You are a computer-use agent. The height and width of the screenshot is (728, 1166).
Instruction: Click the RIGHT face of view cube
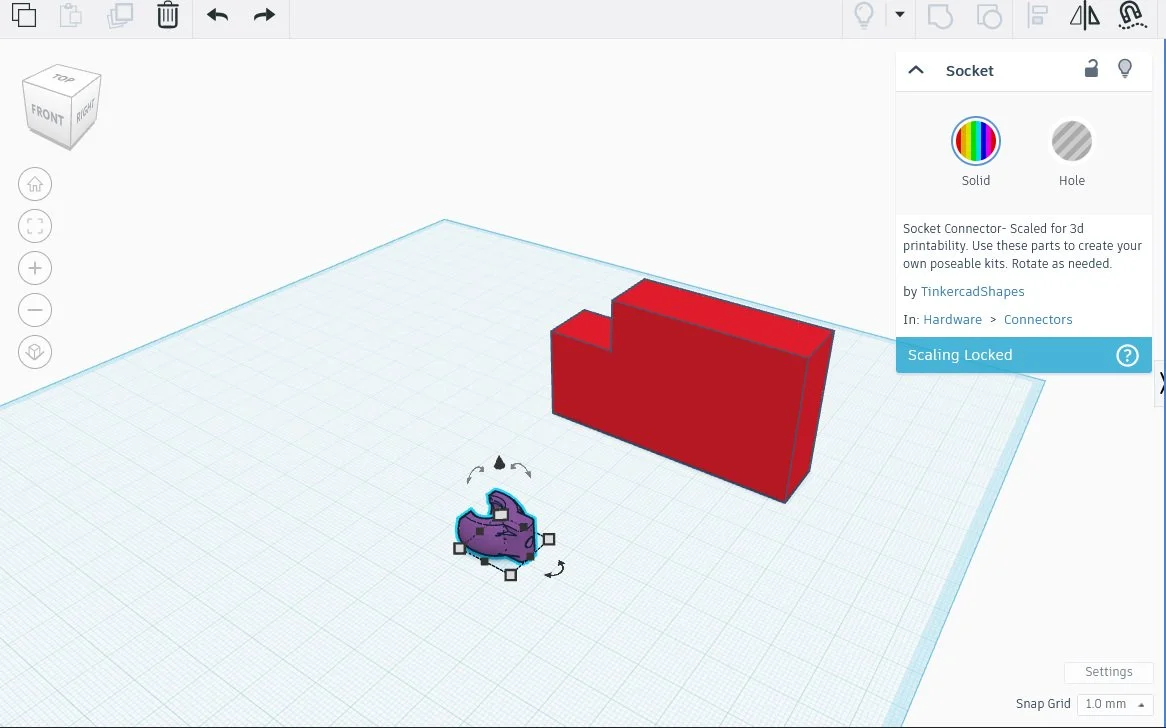[86, 112]
